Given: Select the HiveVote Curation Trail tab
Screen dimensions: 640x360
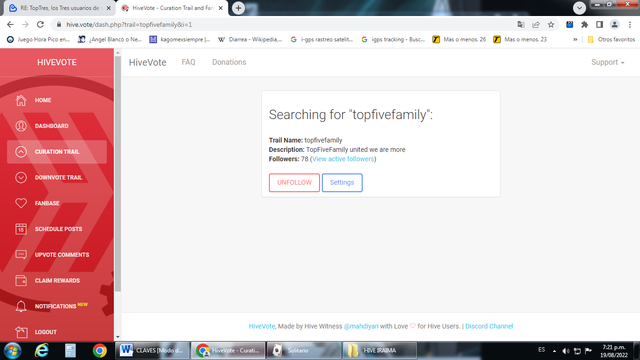Looking at the screenshot, I should click(171, 8).
